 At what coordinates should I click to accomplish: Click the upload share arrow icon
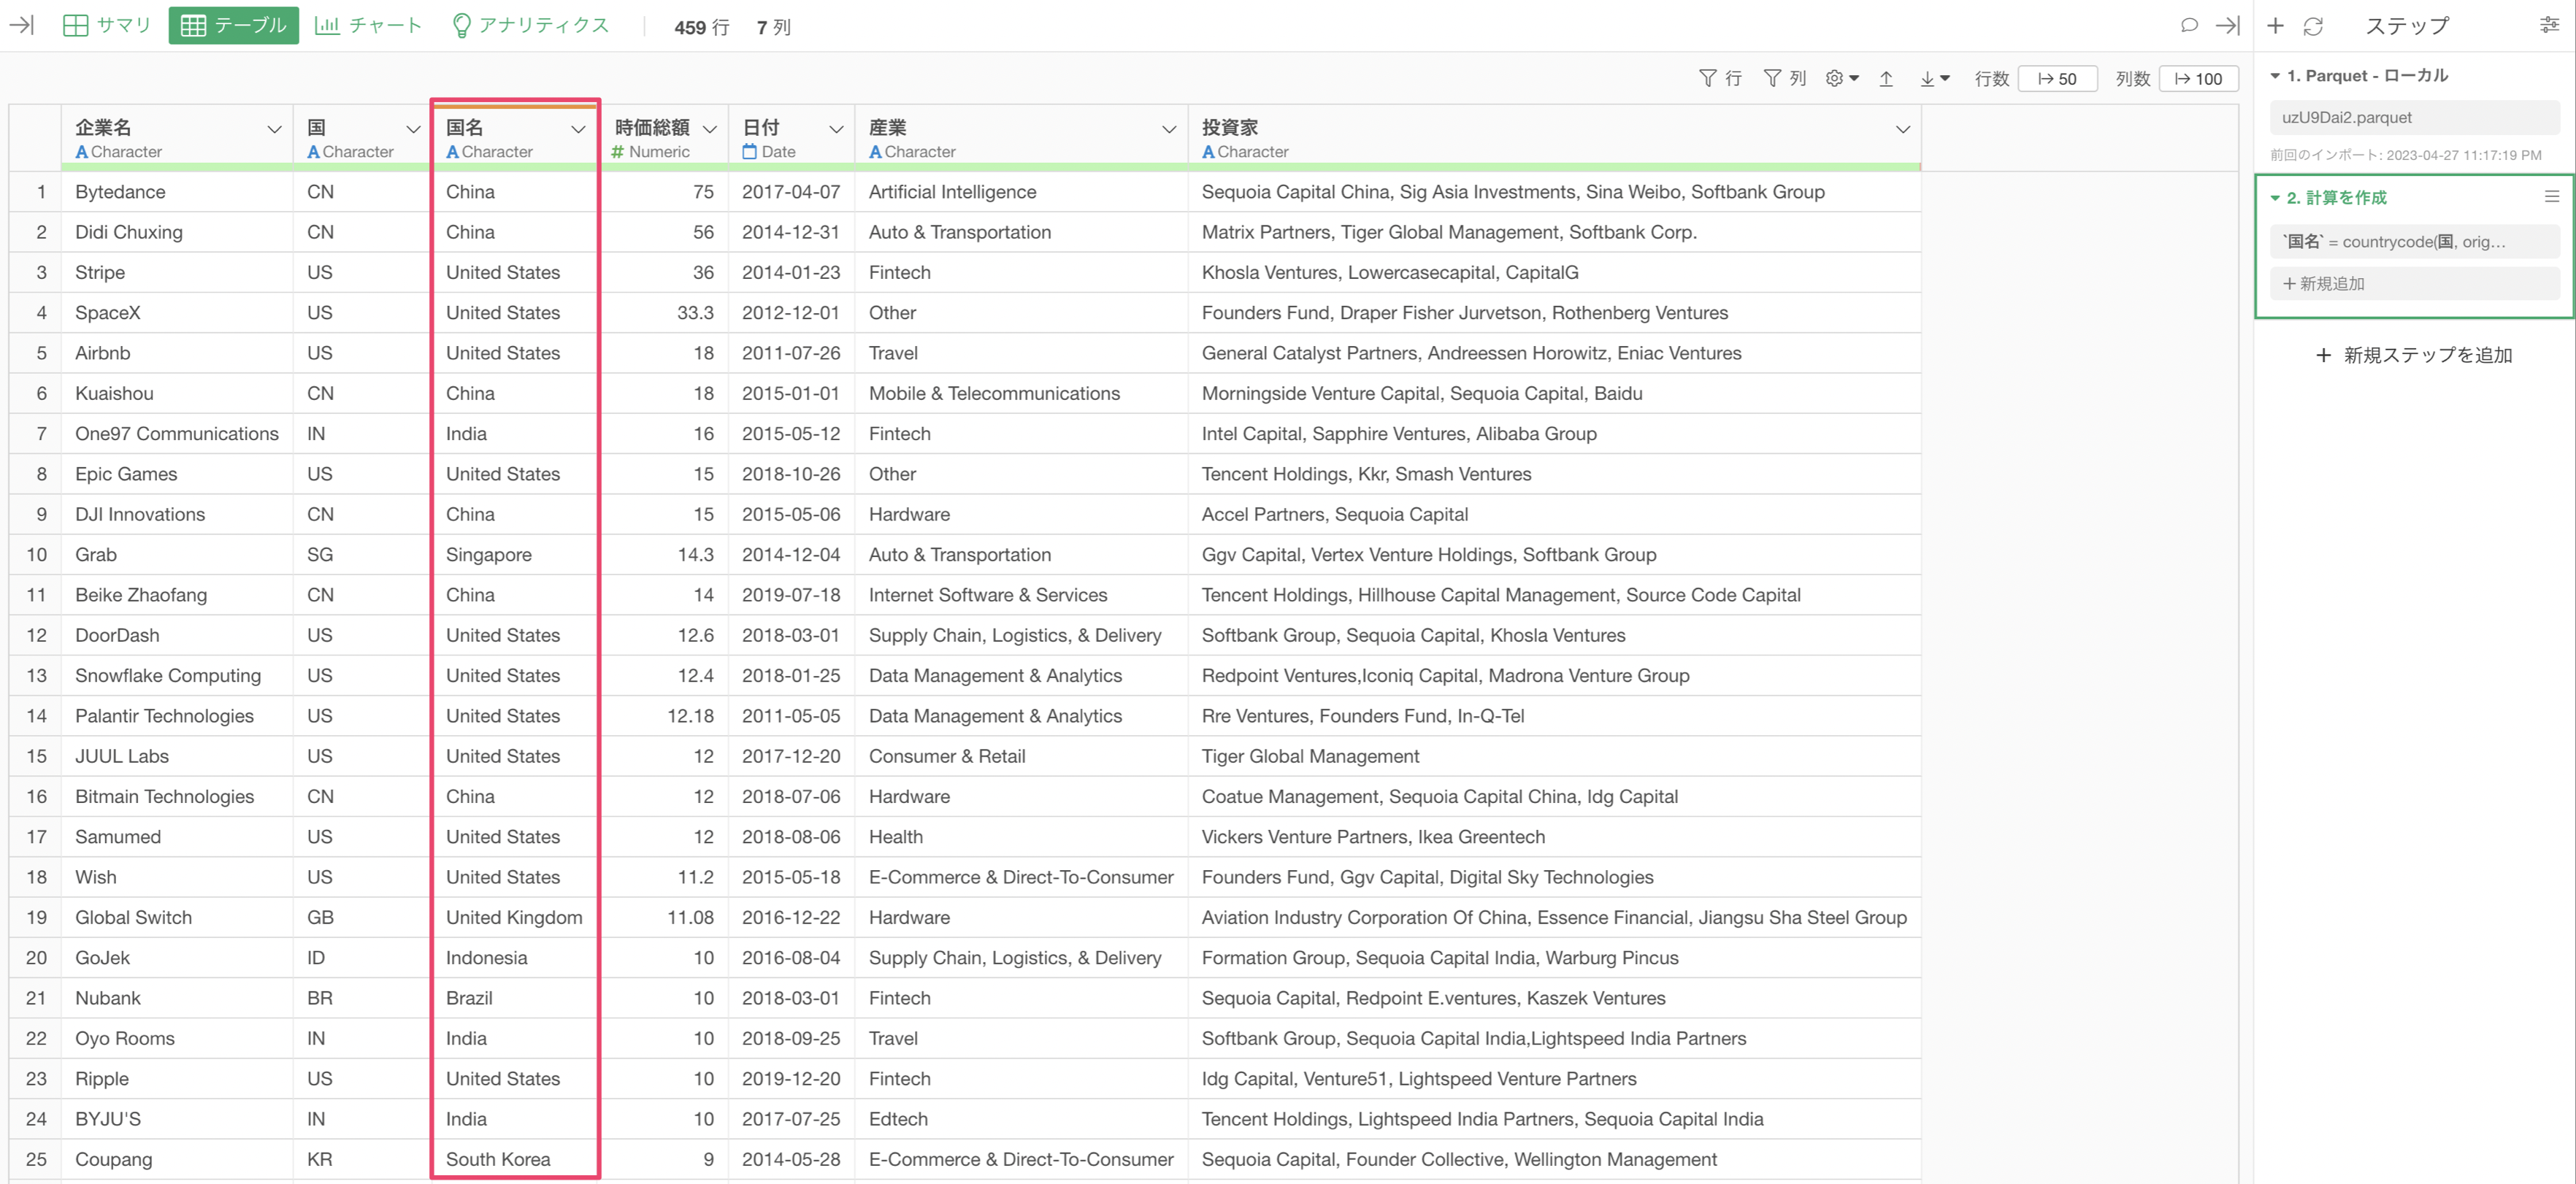(x=1886, y=78)
